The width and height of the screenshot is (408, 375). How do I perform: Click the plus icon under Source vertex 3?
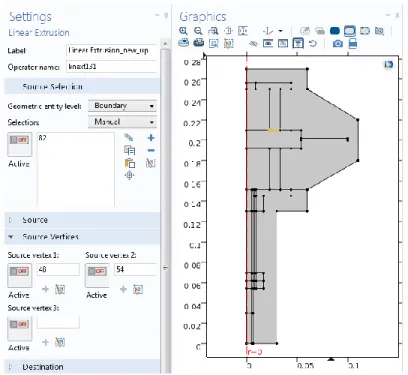pos(46,342)
